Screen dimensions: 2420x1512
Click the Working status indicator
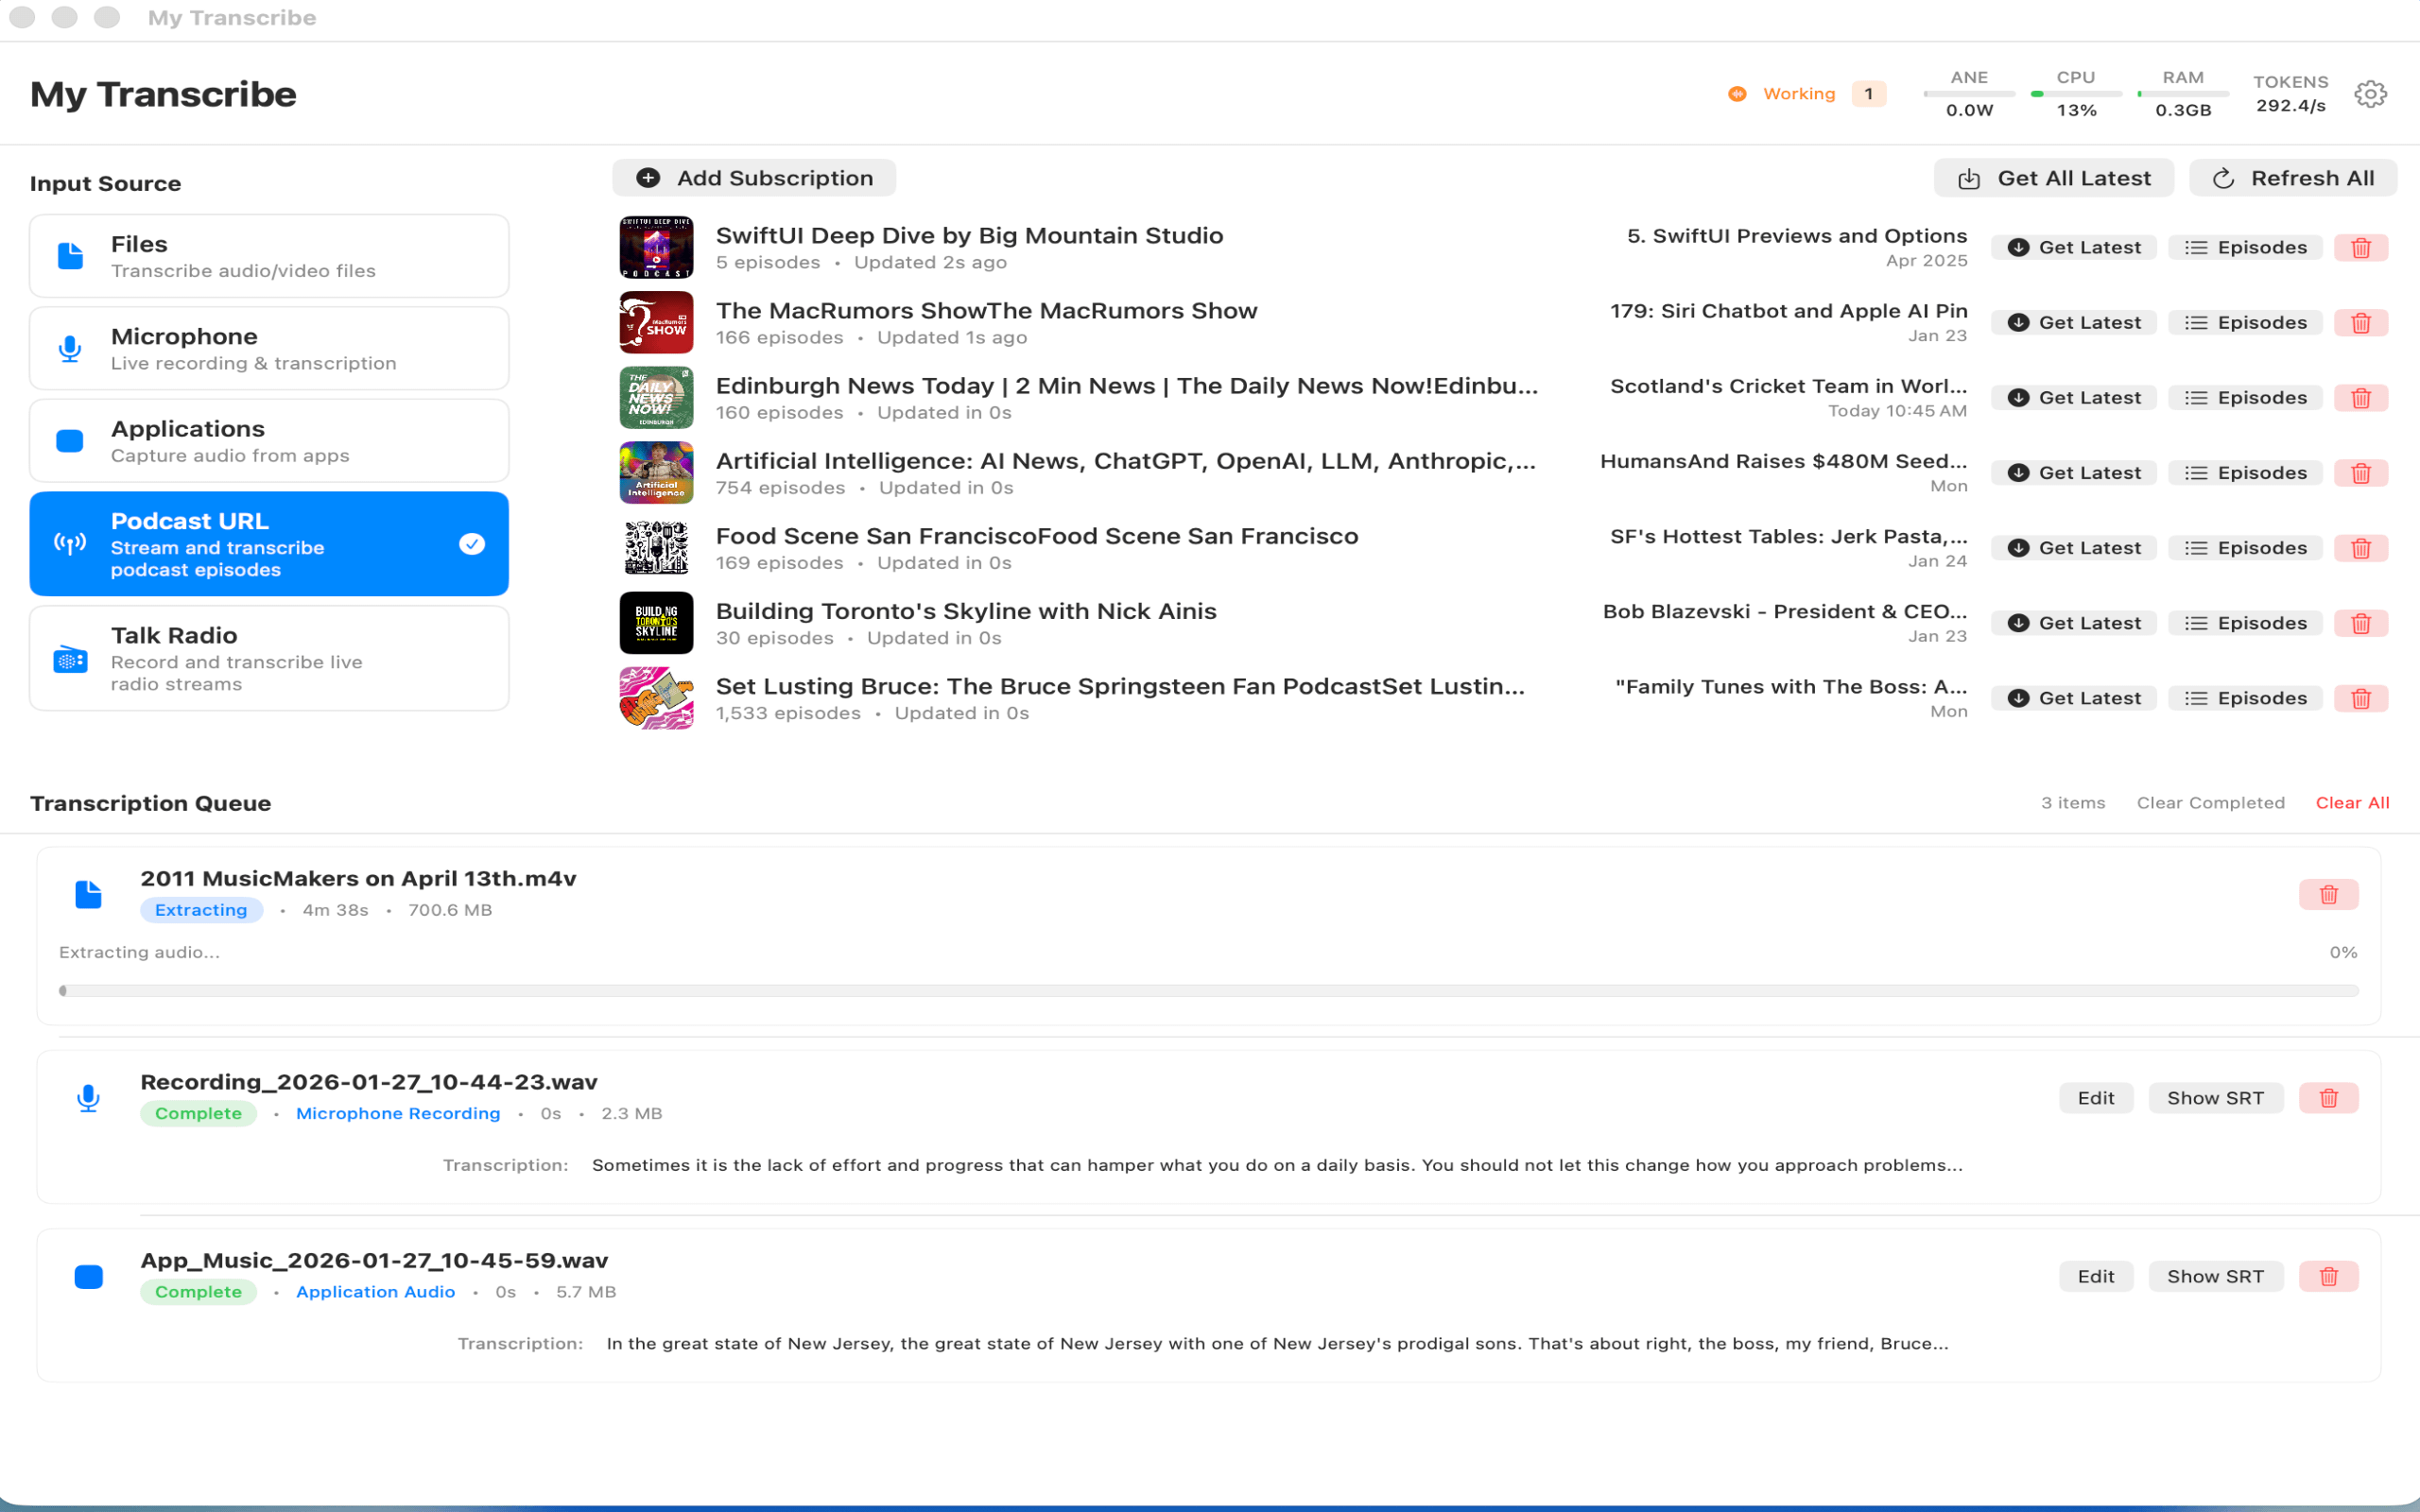1800,93
